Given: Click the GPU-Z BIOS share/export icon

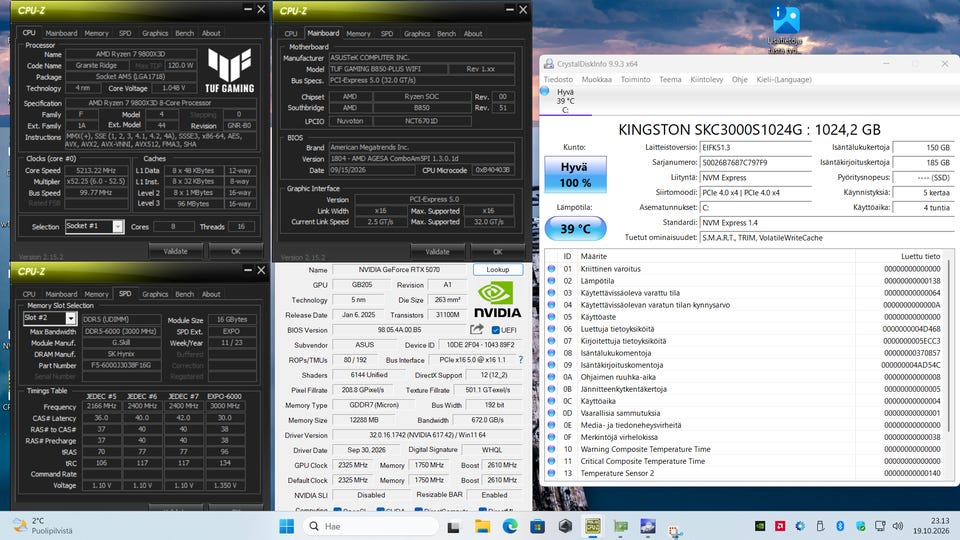Looking at the screenshot, I should pyautogui.click(x=476, y=329).
